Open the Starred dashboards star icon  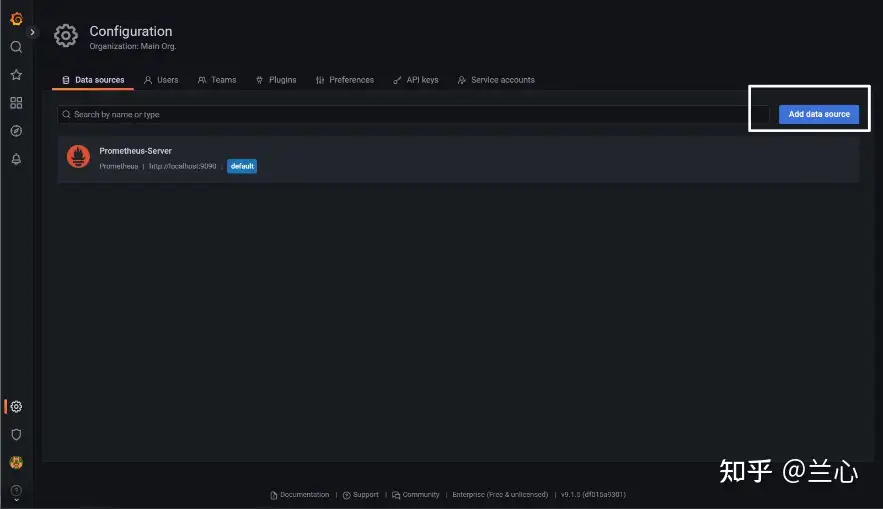coord(16,75)
